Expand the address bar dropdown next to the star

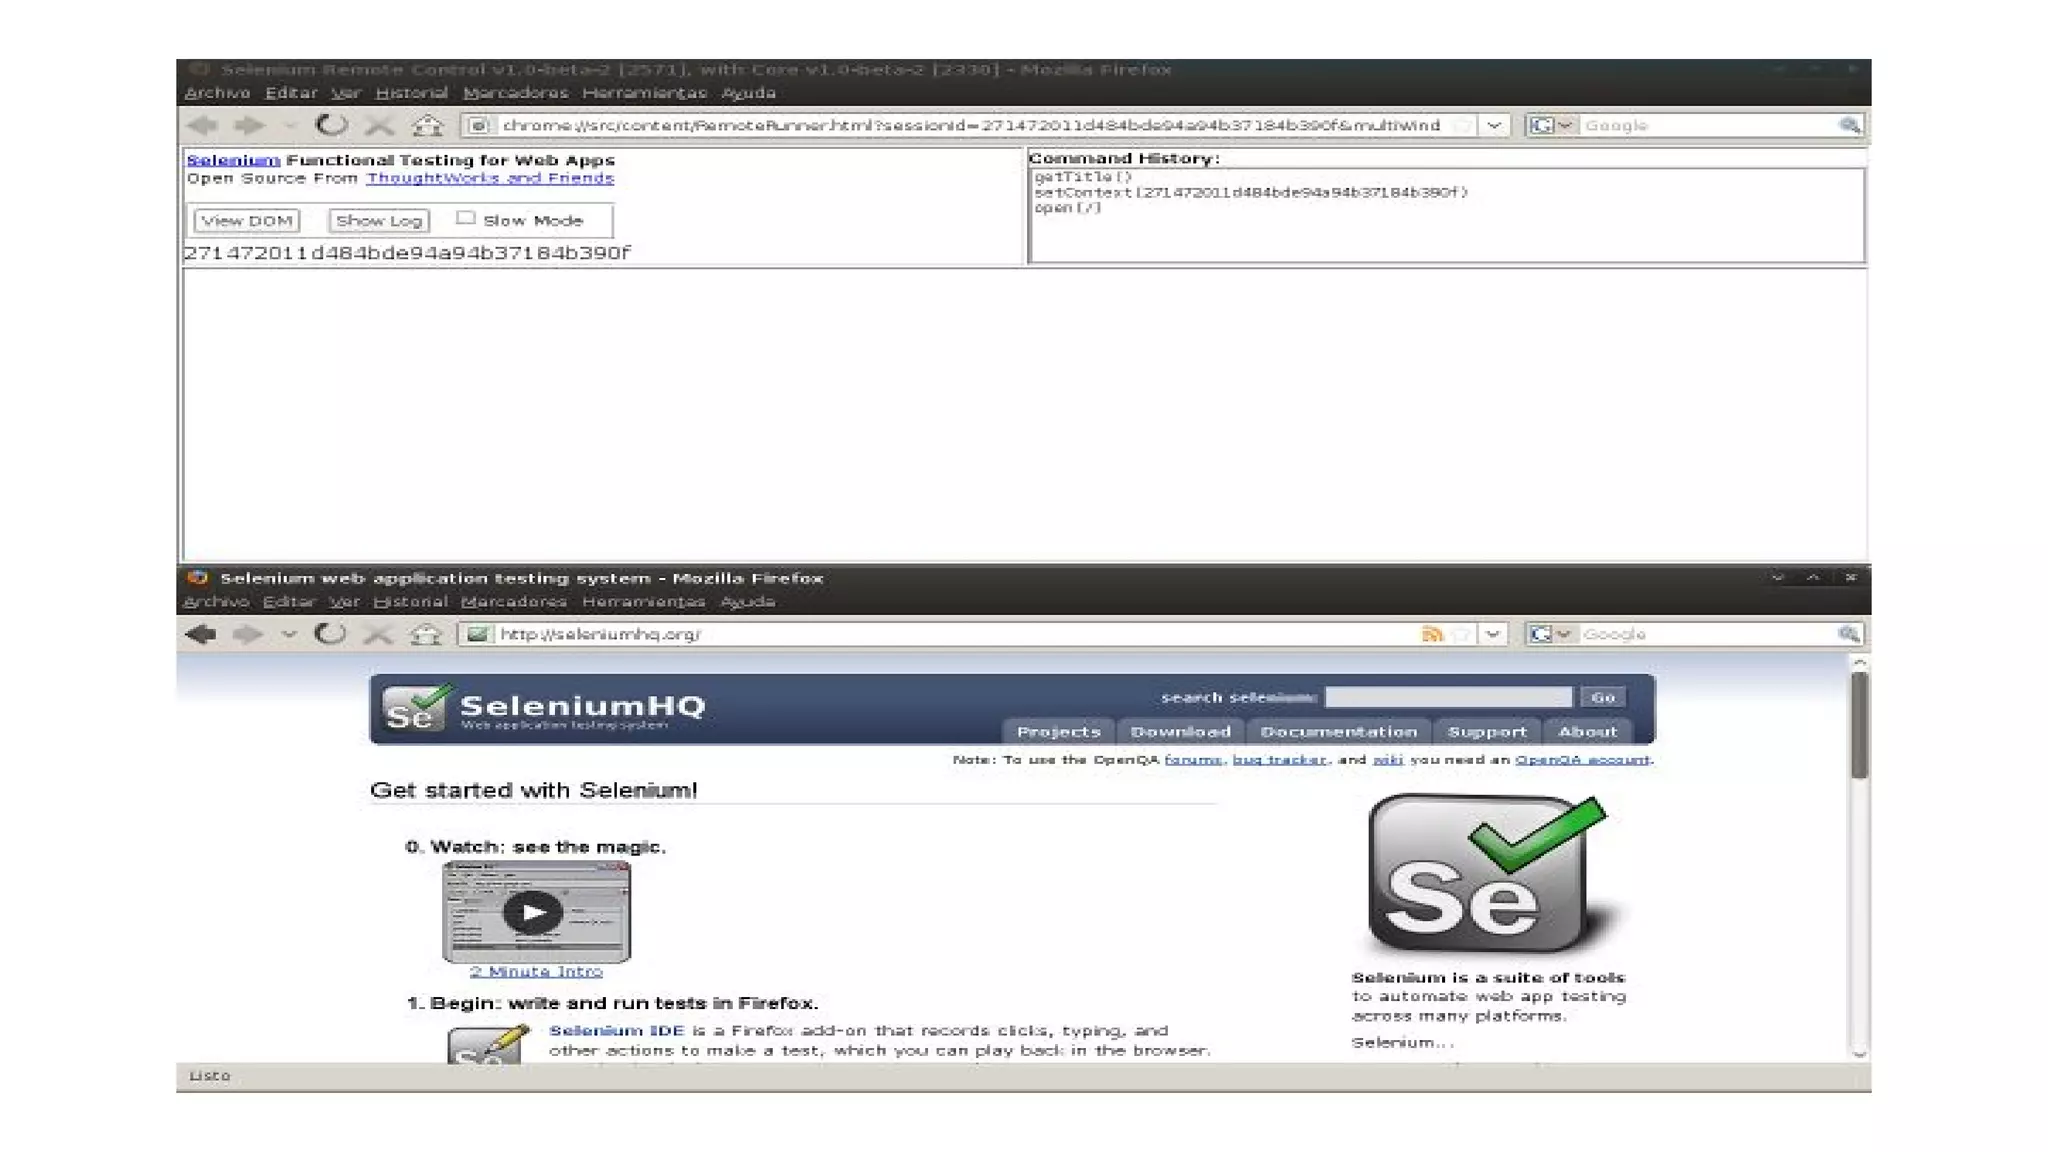tap(1493, 634)
